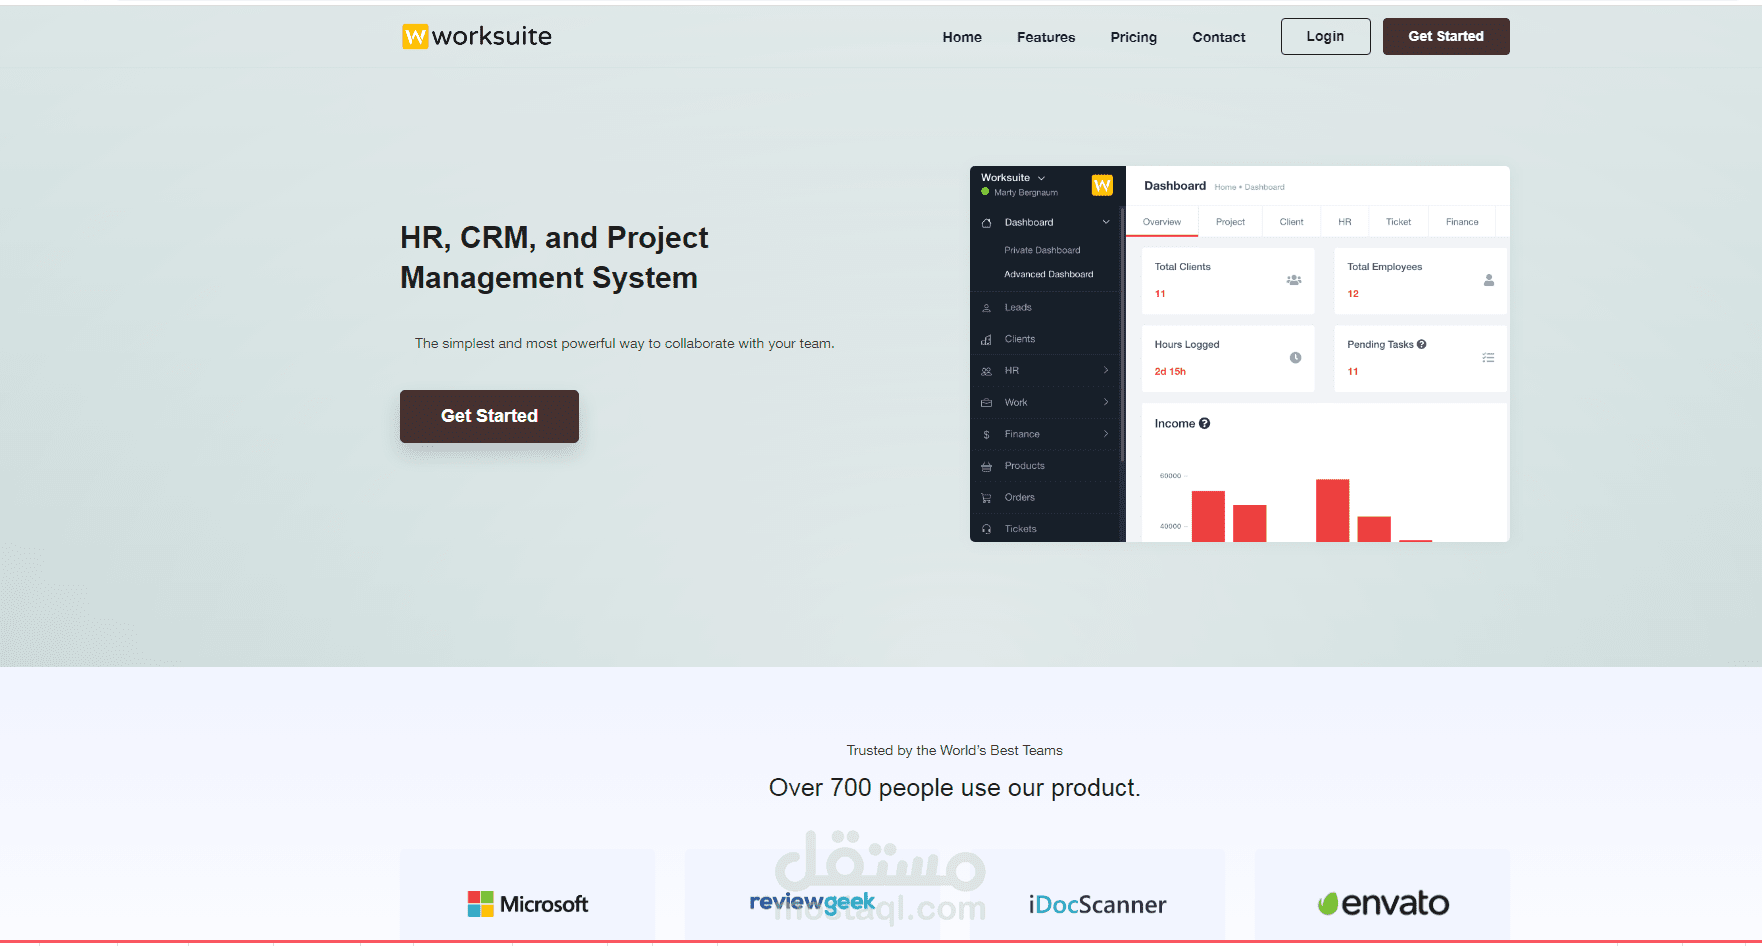1762x946 pixels.
Task: Click the Orders cart icon
Action: coord(986,498)
